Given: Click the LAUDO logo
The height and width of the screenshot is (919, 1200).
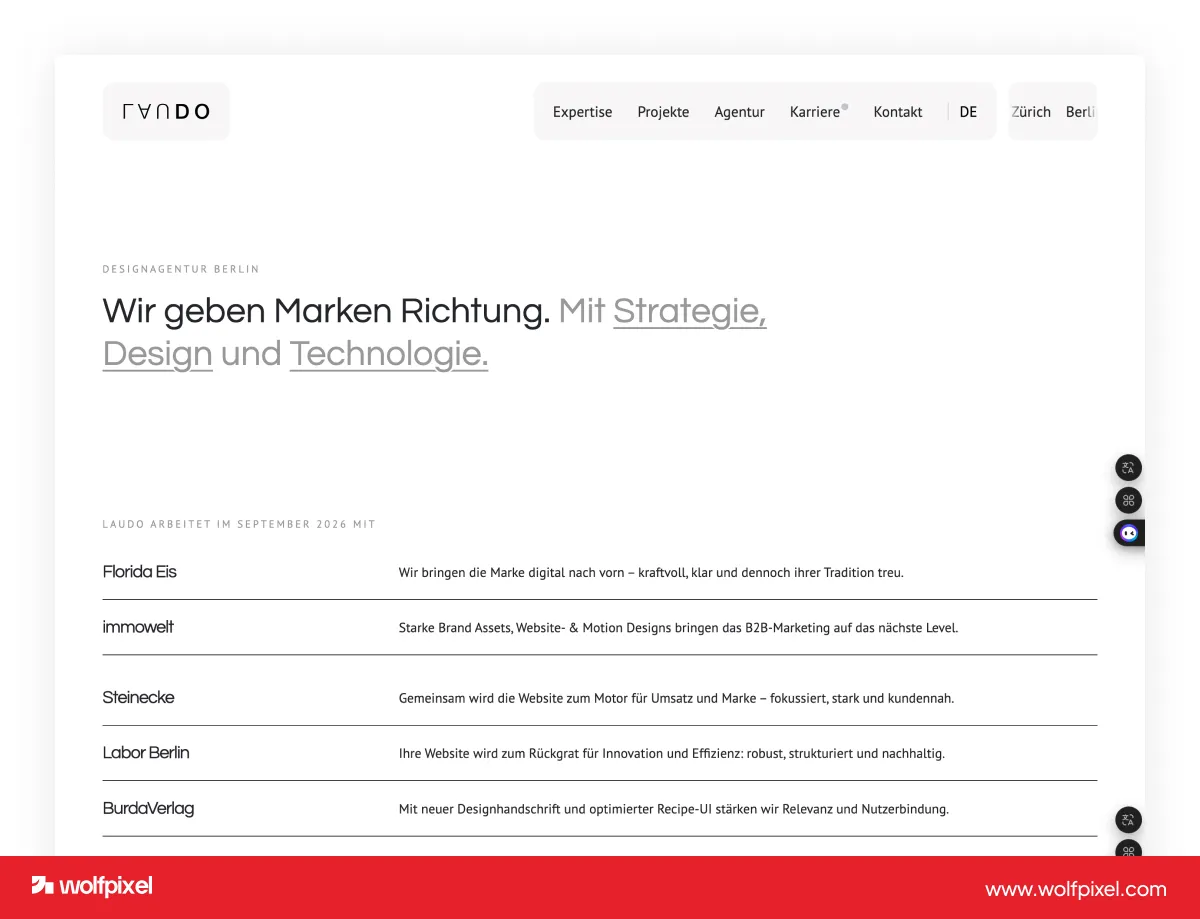Looking at the screenshot, I should click(x=166, y=111).
